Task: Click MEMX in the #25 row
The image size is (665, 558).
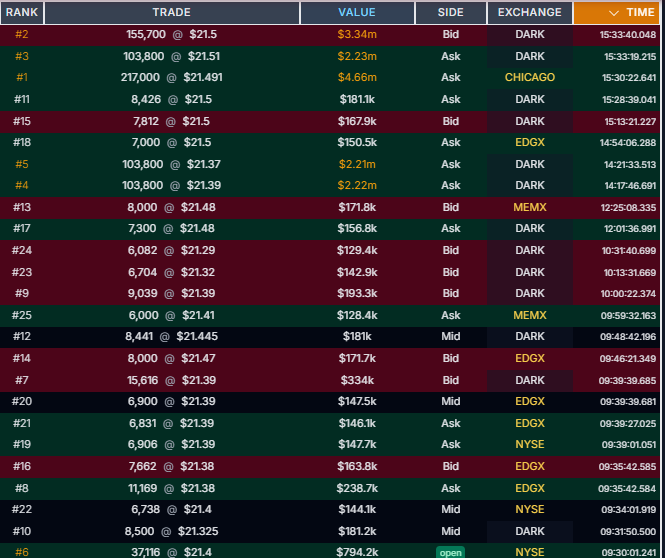Action: [530, 315]
